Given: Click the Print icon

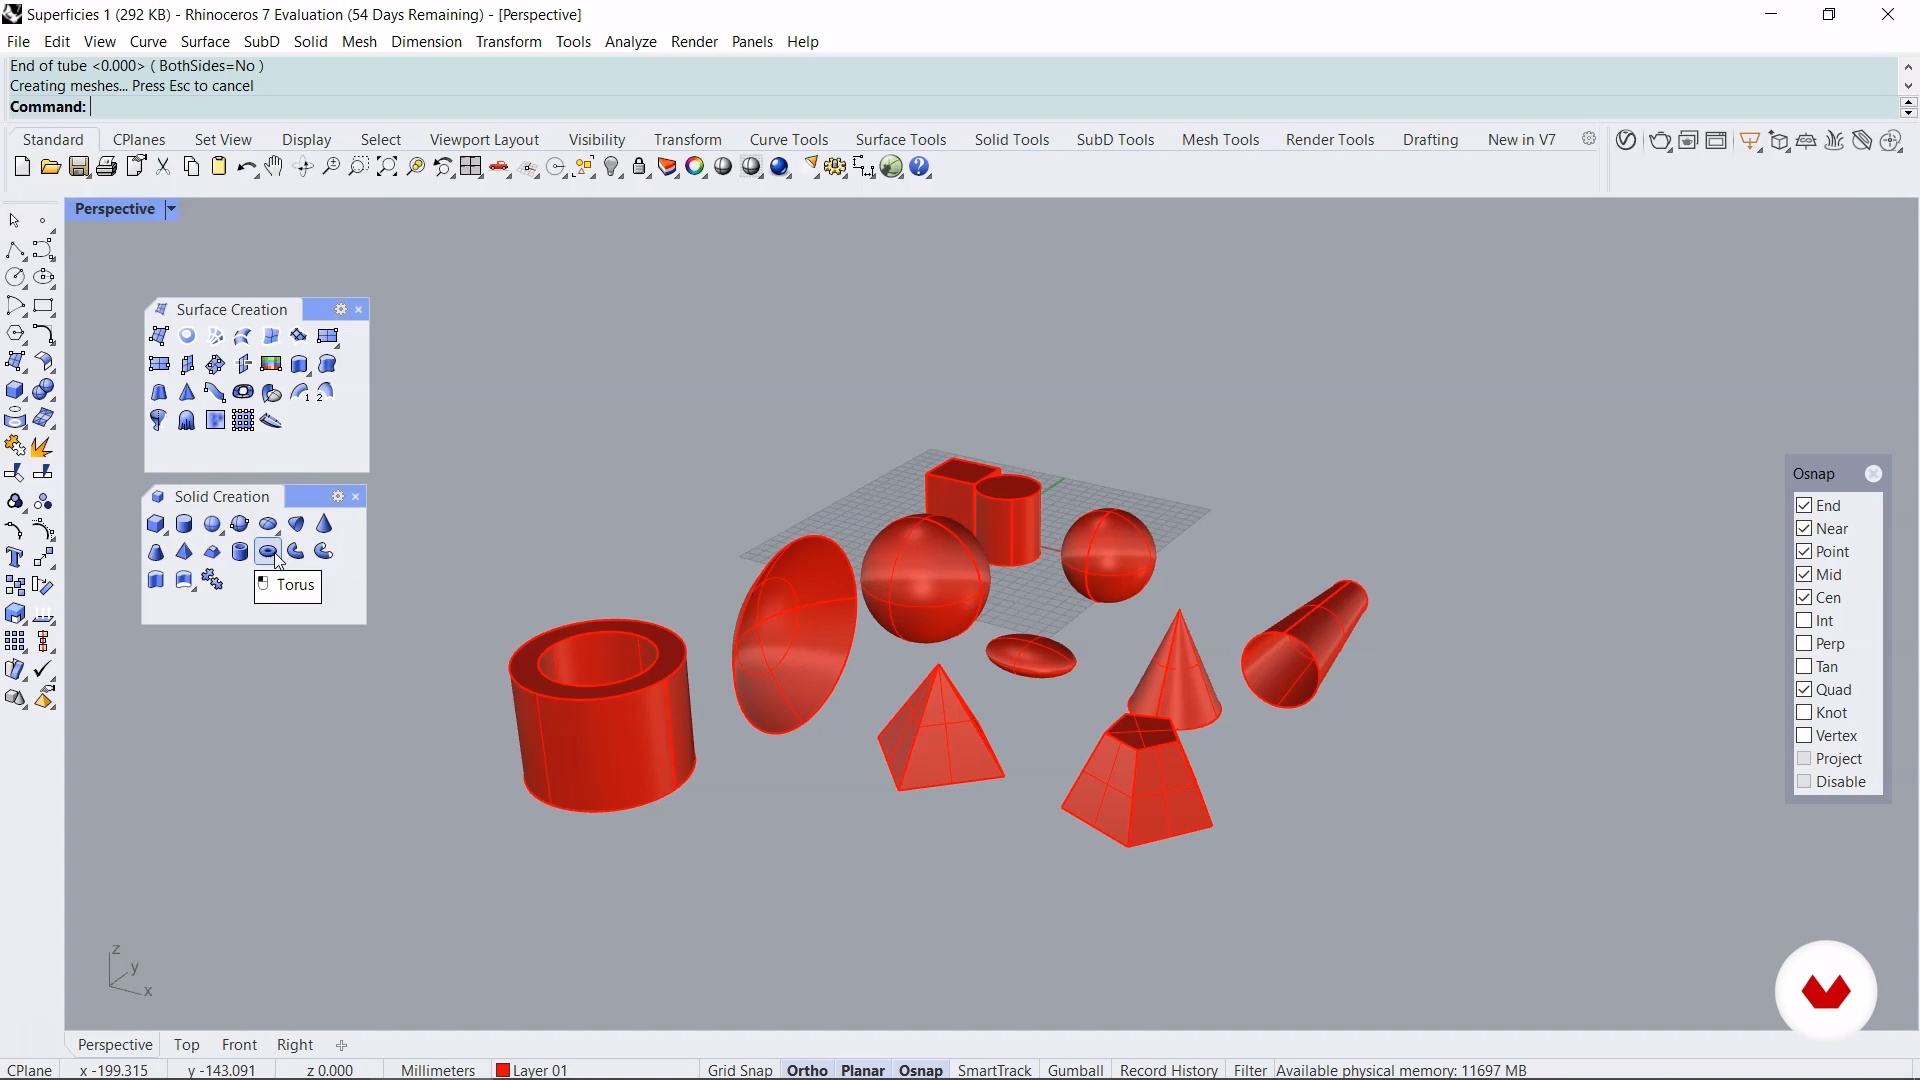Looking at the screenshot, I should click(x=106, y=167).
